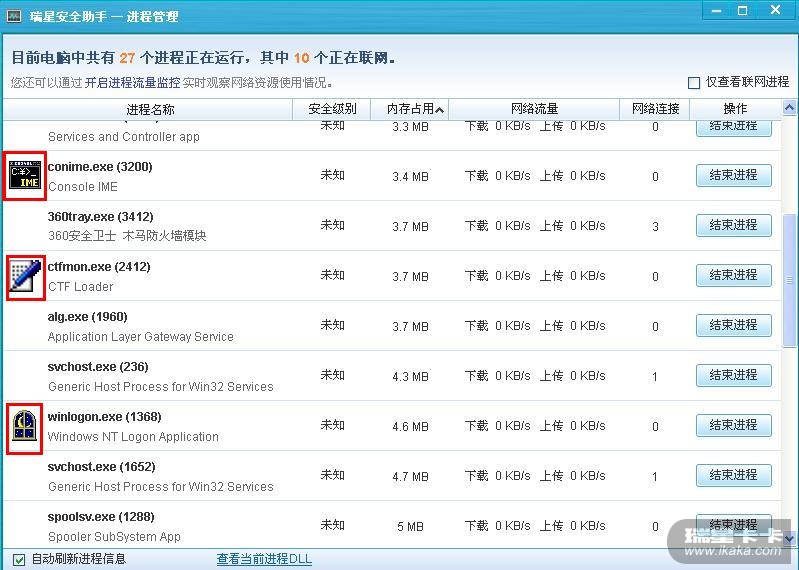Screen dimensions: 799x570
Task: Sort by 进程名称 column header
Action: point(150,109)
